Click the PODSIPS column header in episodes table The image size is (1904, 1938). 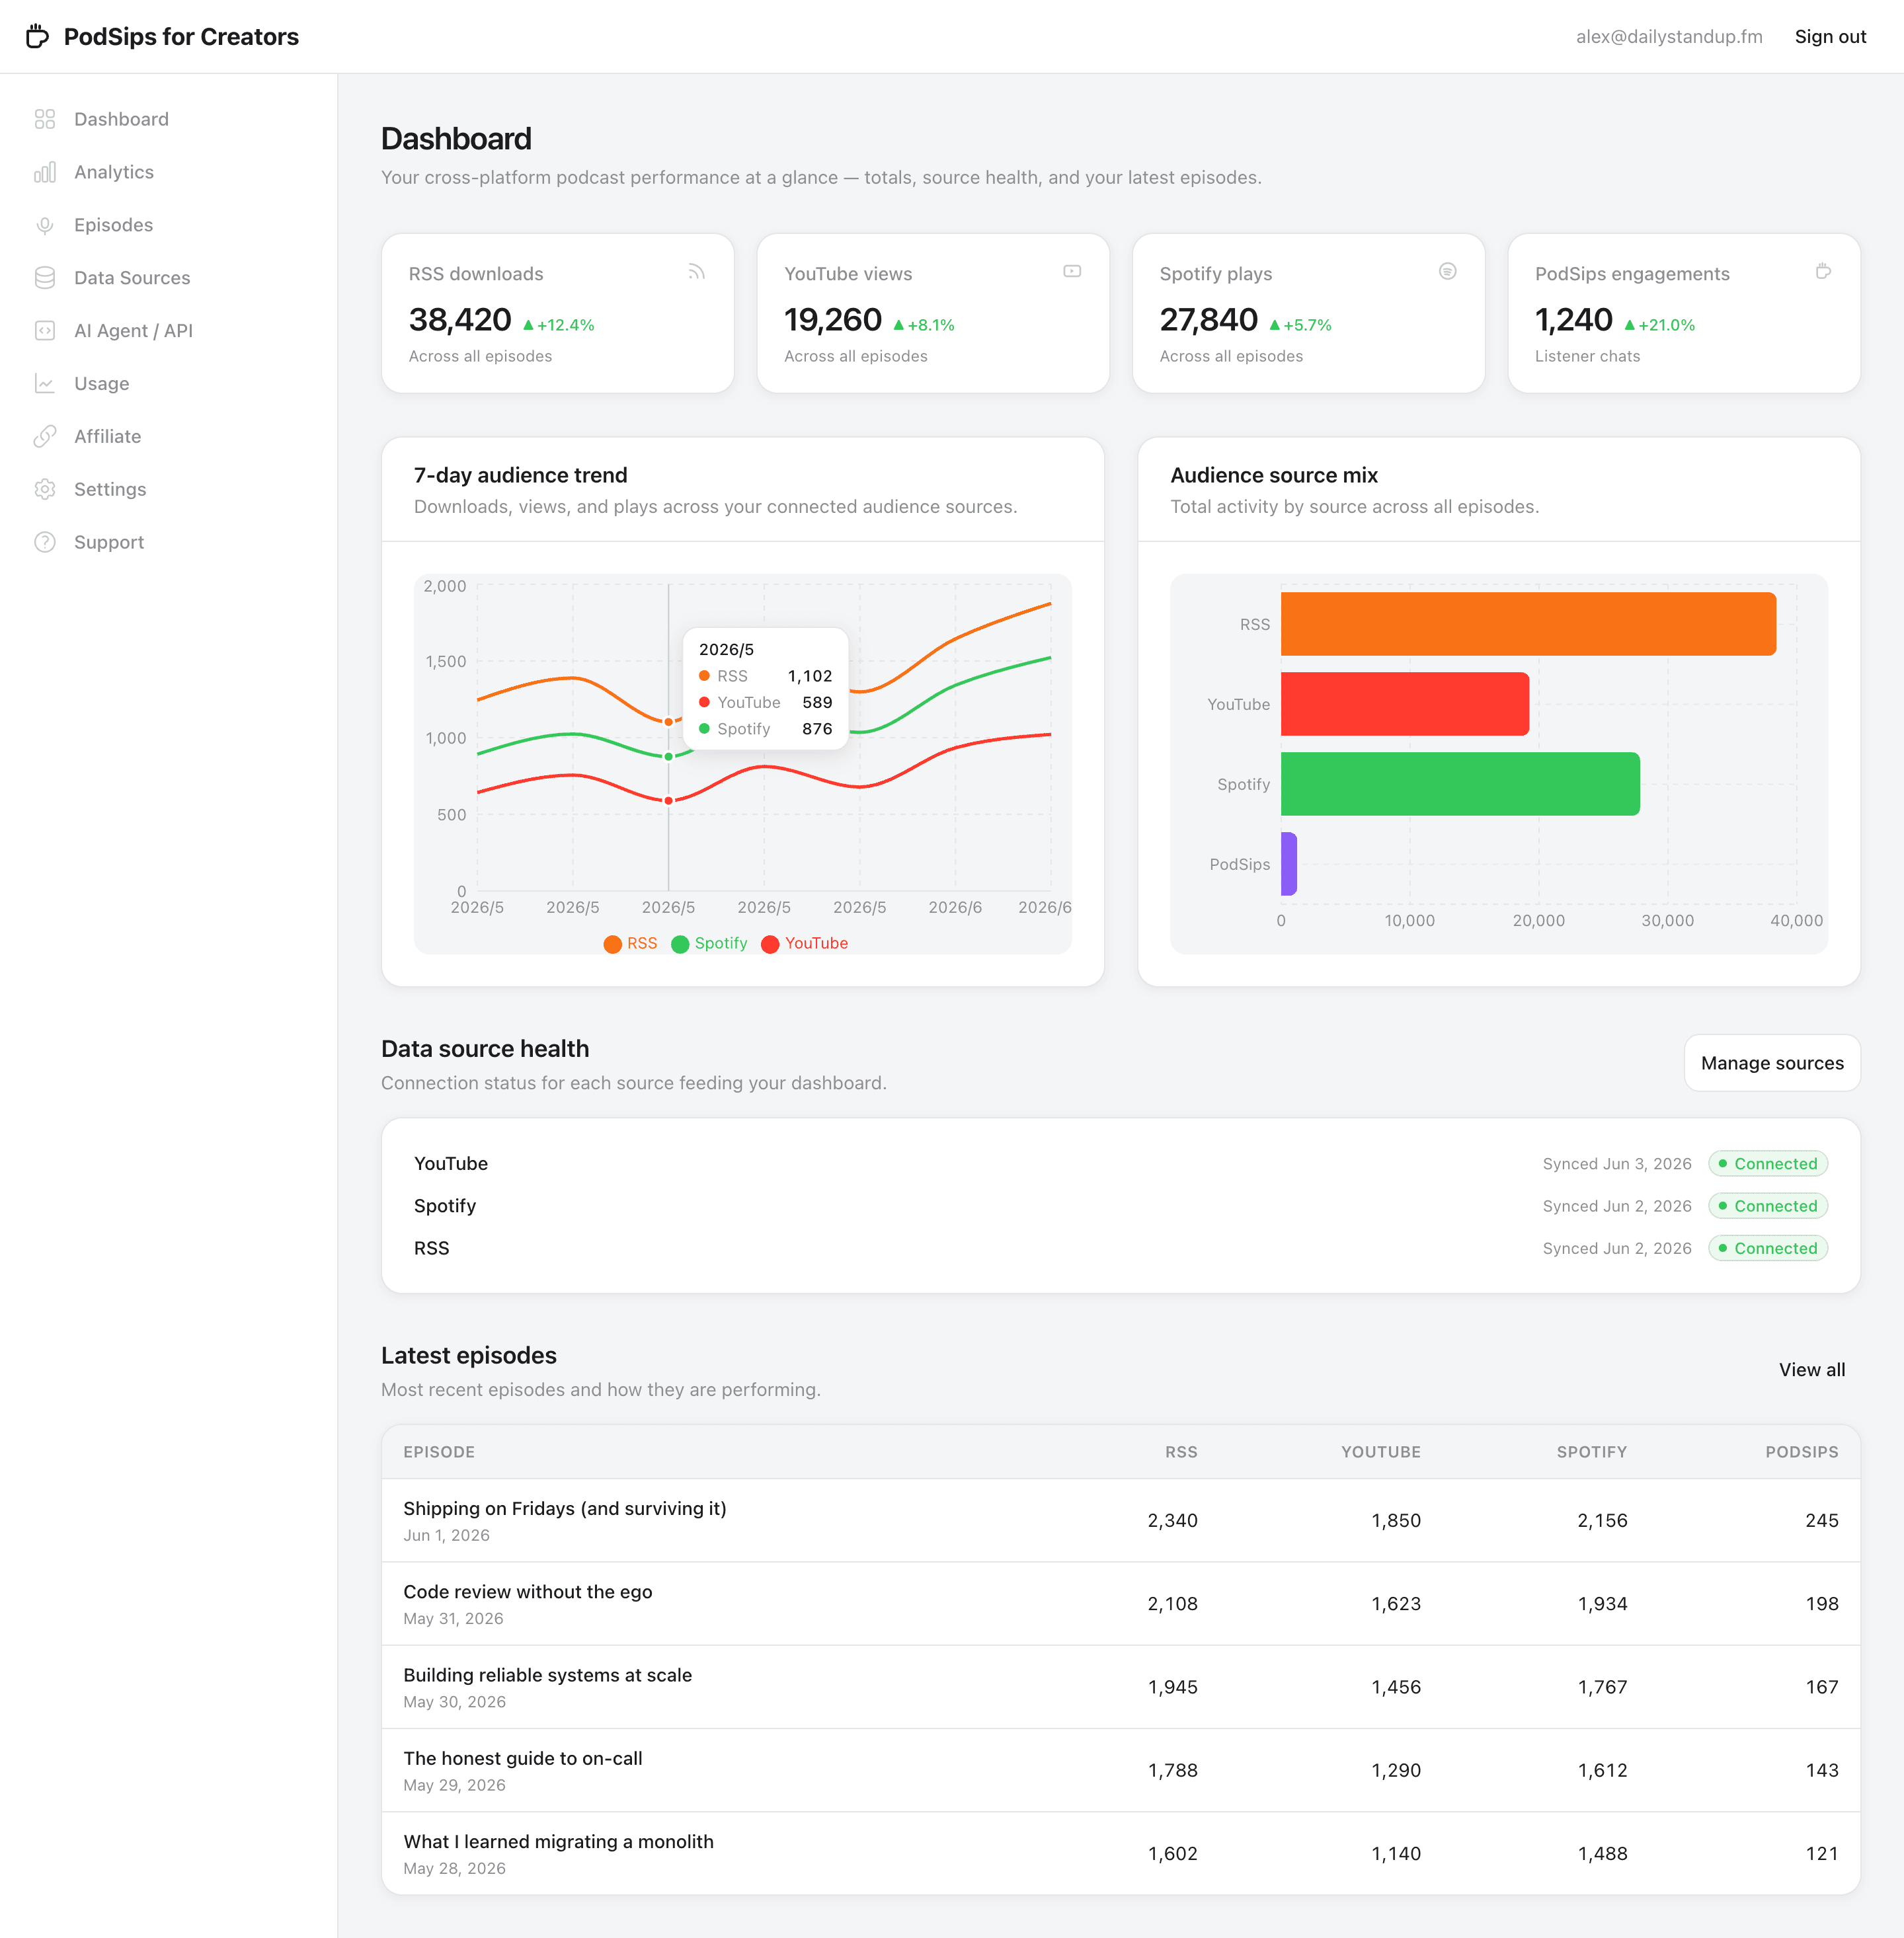tap(1801, 1452)
